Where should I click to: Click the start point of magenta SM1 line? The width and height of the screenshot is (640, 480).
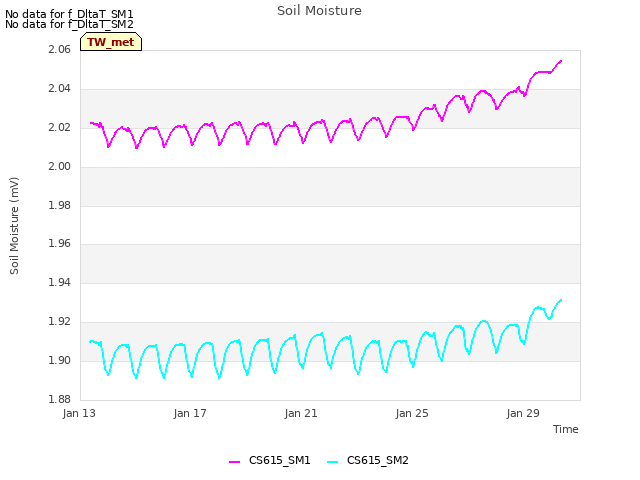[x=90, y=123]
